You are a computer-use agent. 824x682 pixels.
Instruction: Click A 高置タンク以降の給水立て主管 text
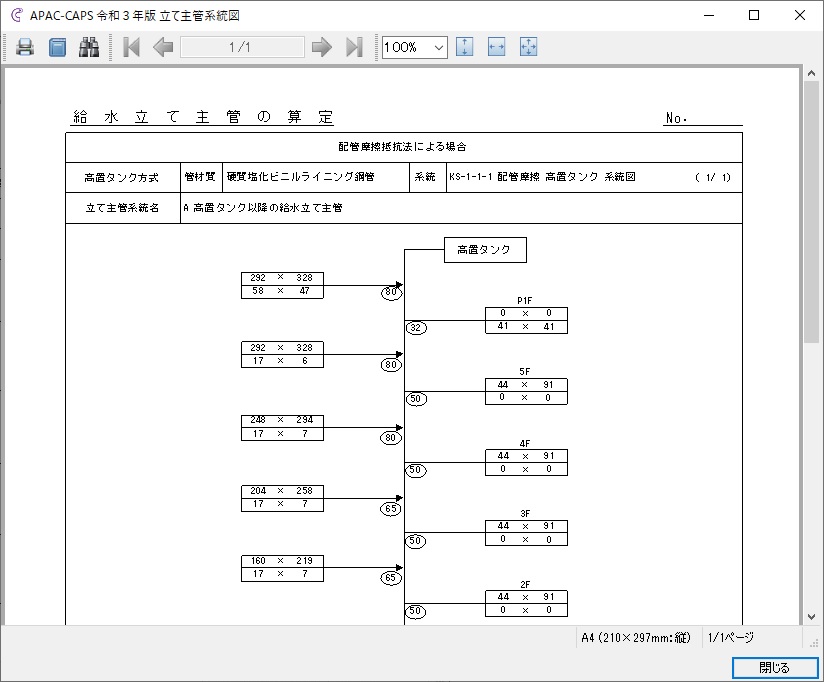263,208
